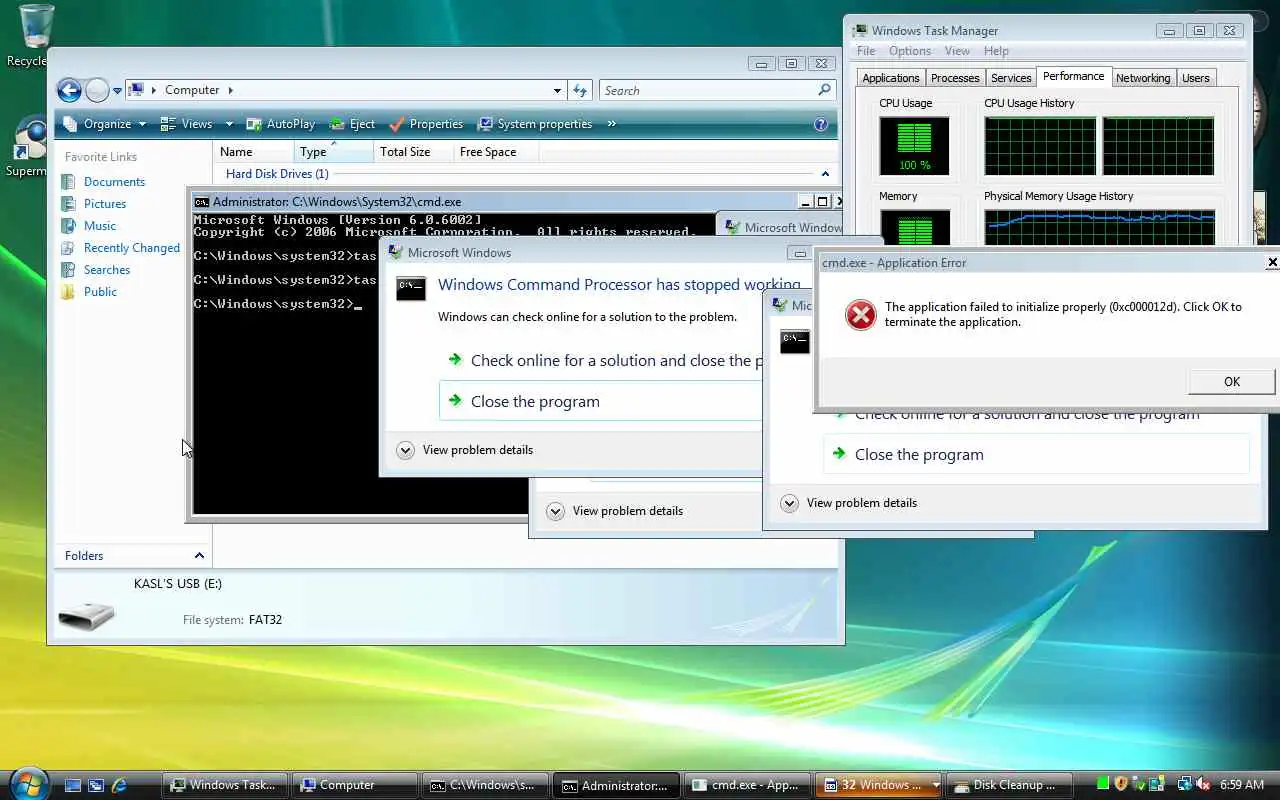Click OK in cmd.exe Application Error

pos(1232,381)
